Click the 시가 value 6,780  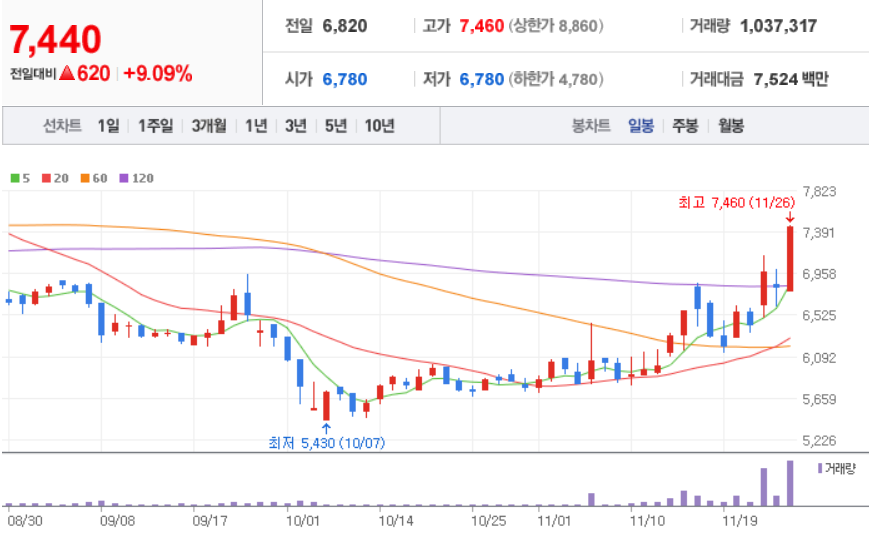click(x=345, y=79)
